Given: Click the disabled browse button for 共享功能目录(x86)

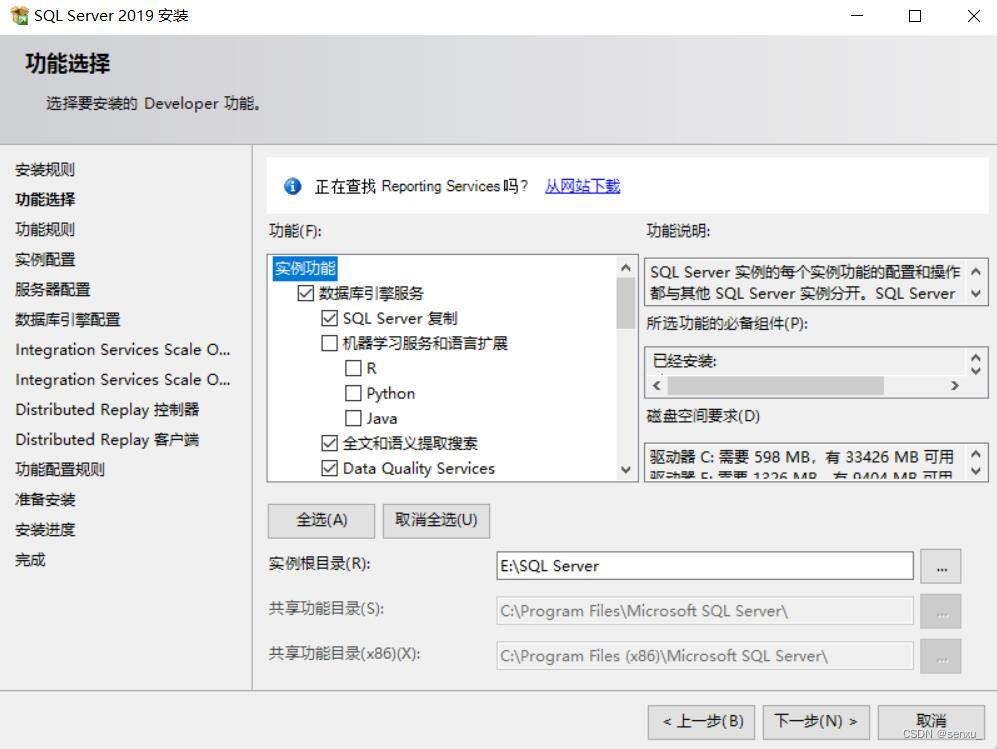Looking at the screenshot, I should pyautogui.click(x=941, y=656).
